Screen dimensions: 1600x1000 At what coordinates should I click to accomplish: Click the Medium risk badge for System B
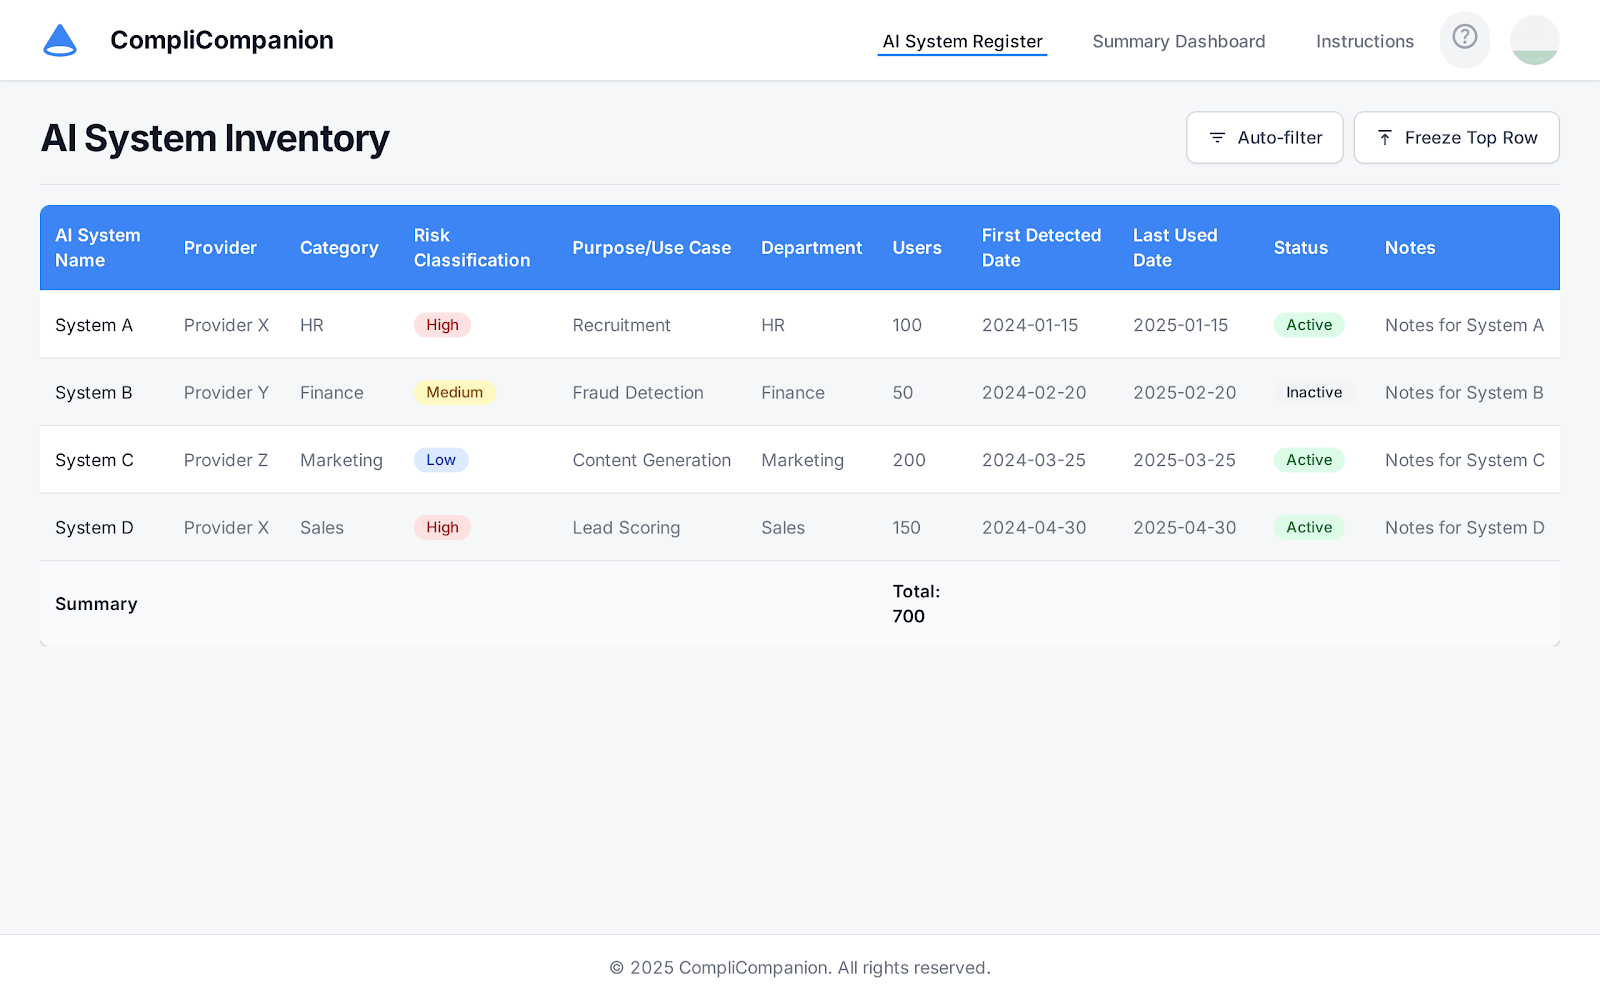(454, 393)
